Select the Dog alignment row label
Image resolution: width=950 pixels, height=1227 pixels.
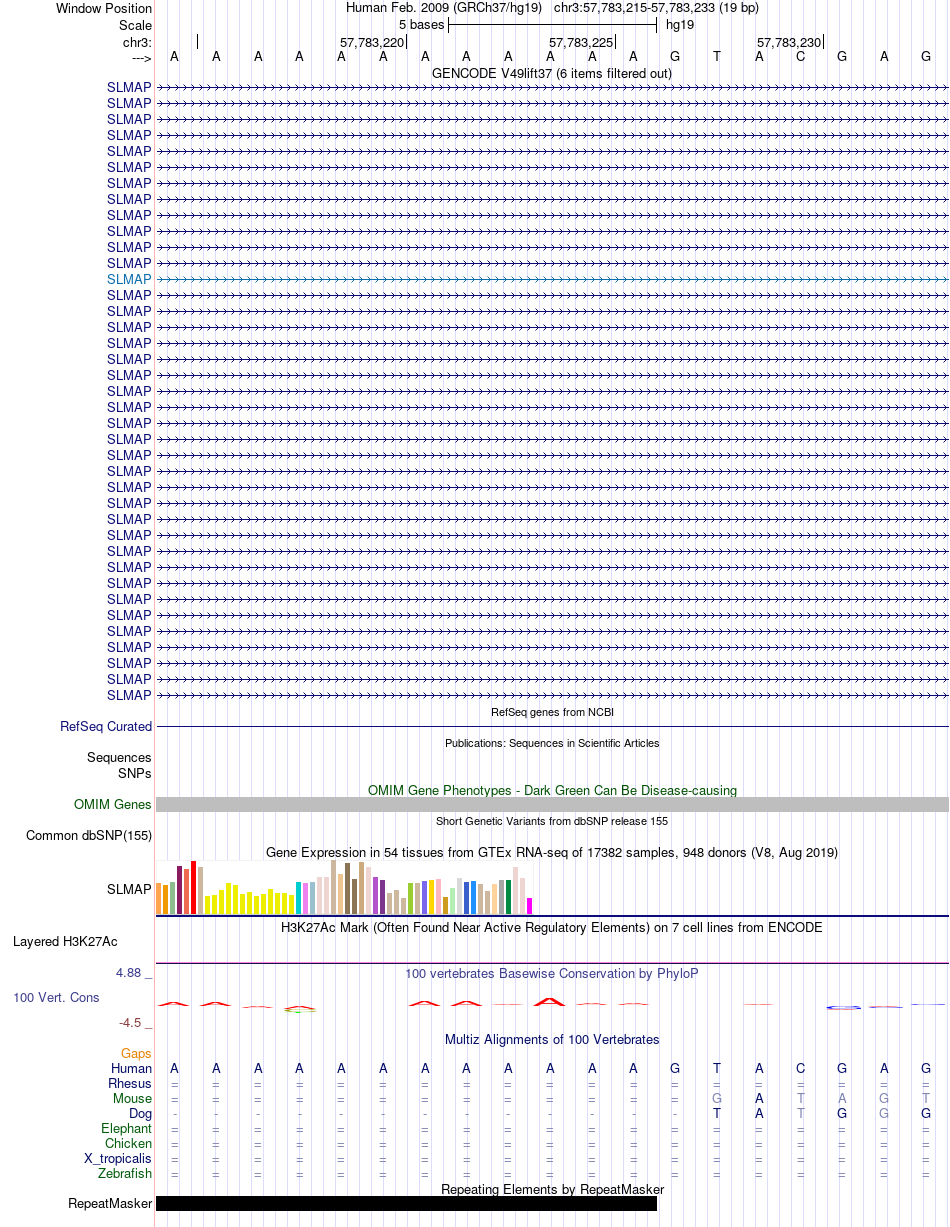click(x=140, y=1113)
